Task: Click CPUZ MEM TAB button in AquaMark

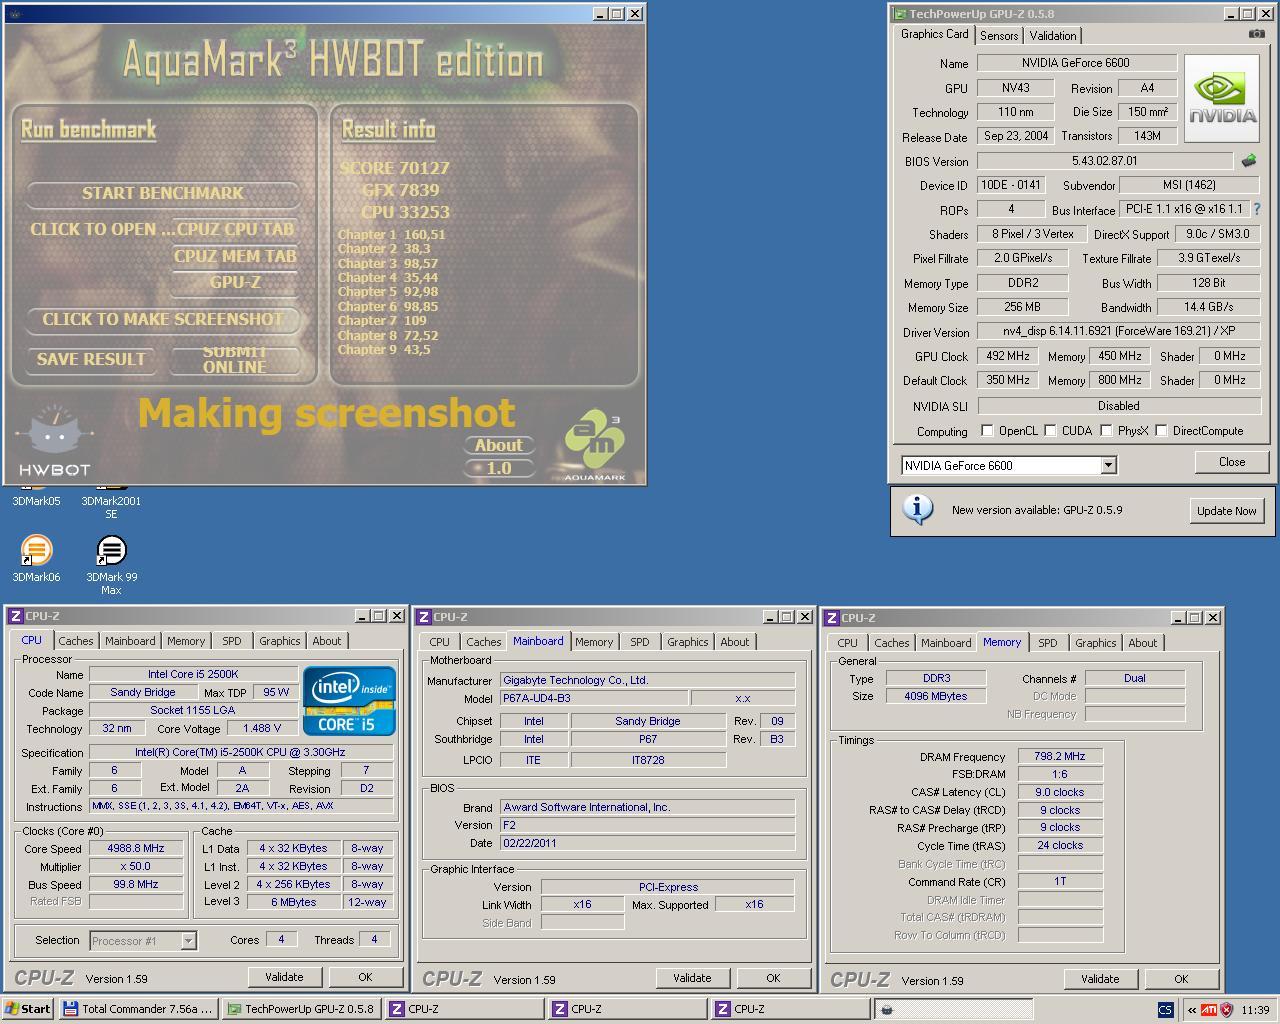Action: tap(236, 256)
